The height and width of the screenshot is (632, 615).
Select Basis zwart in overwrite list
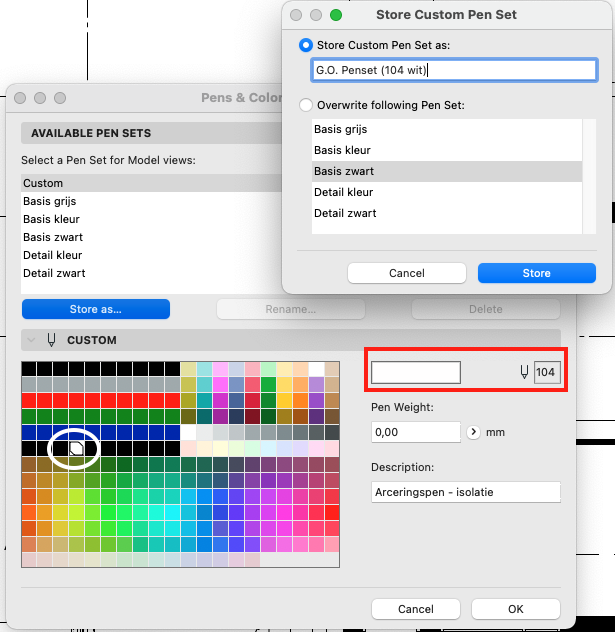coord(447,171)
